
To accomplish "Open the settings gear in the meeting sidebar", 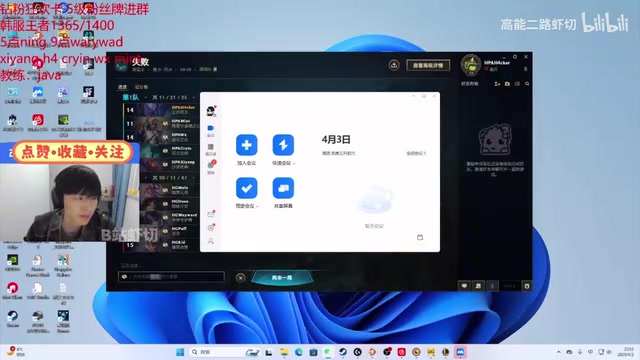I will coord(211,228).
